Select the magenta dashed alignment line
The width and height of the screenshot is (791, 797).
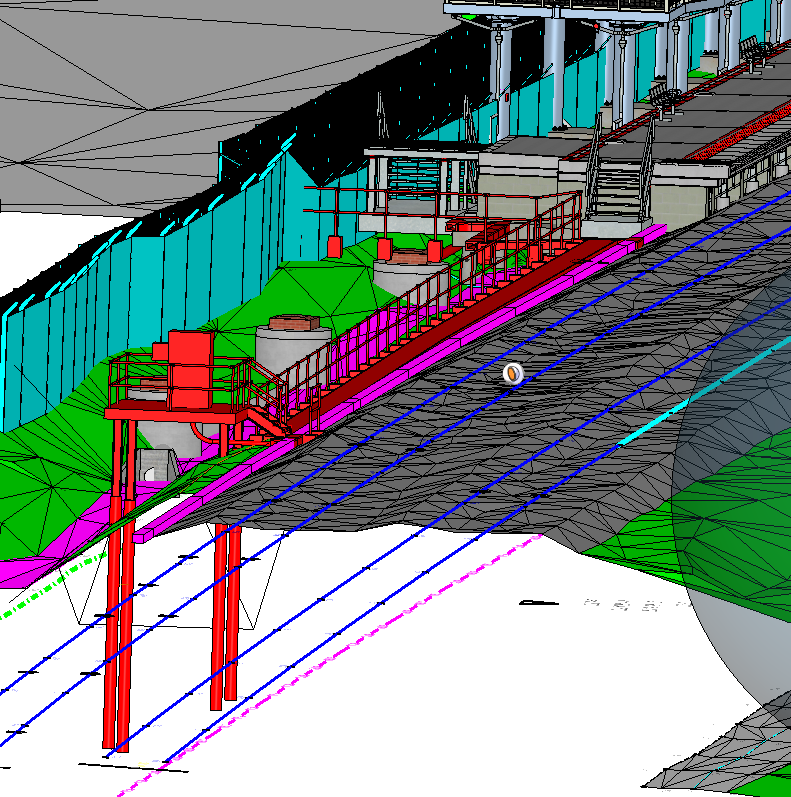tap(330, 665)
